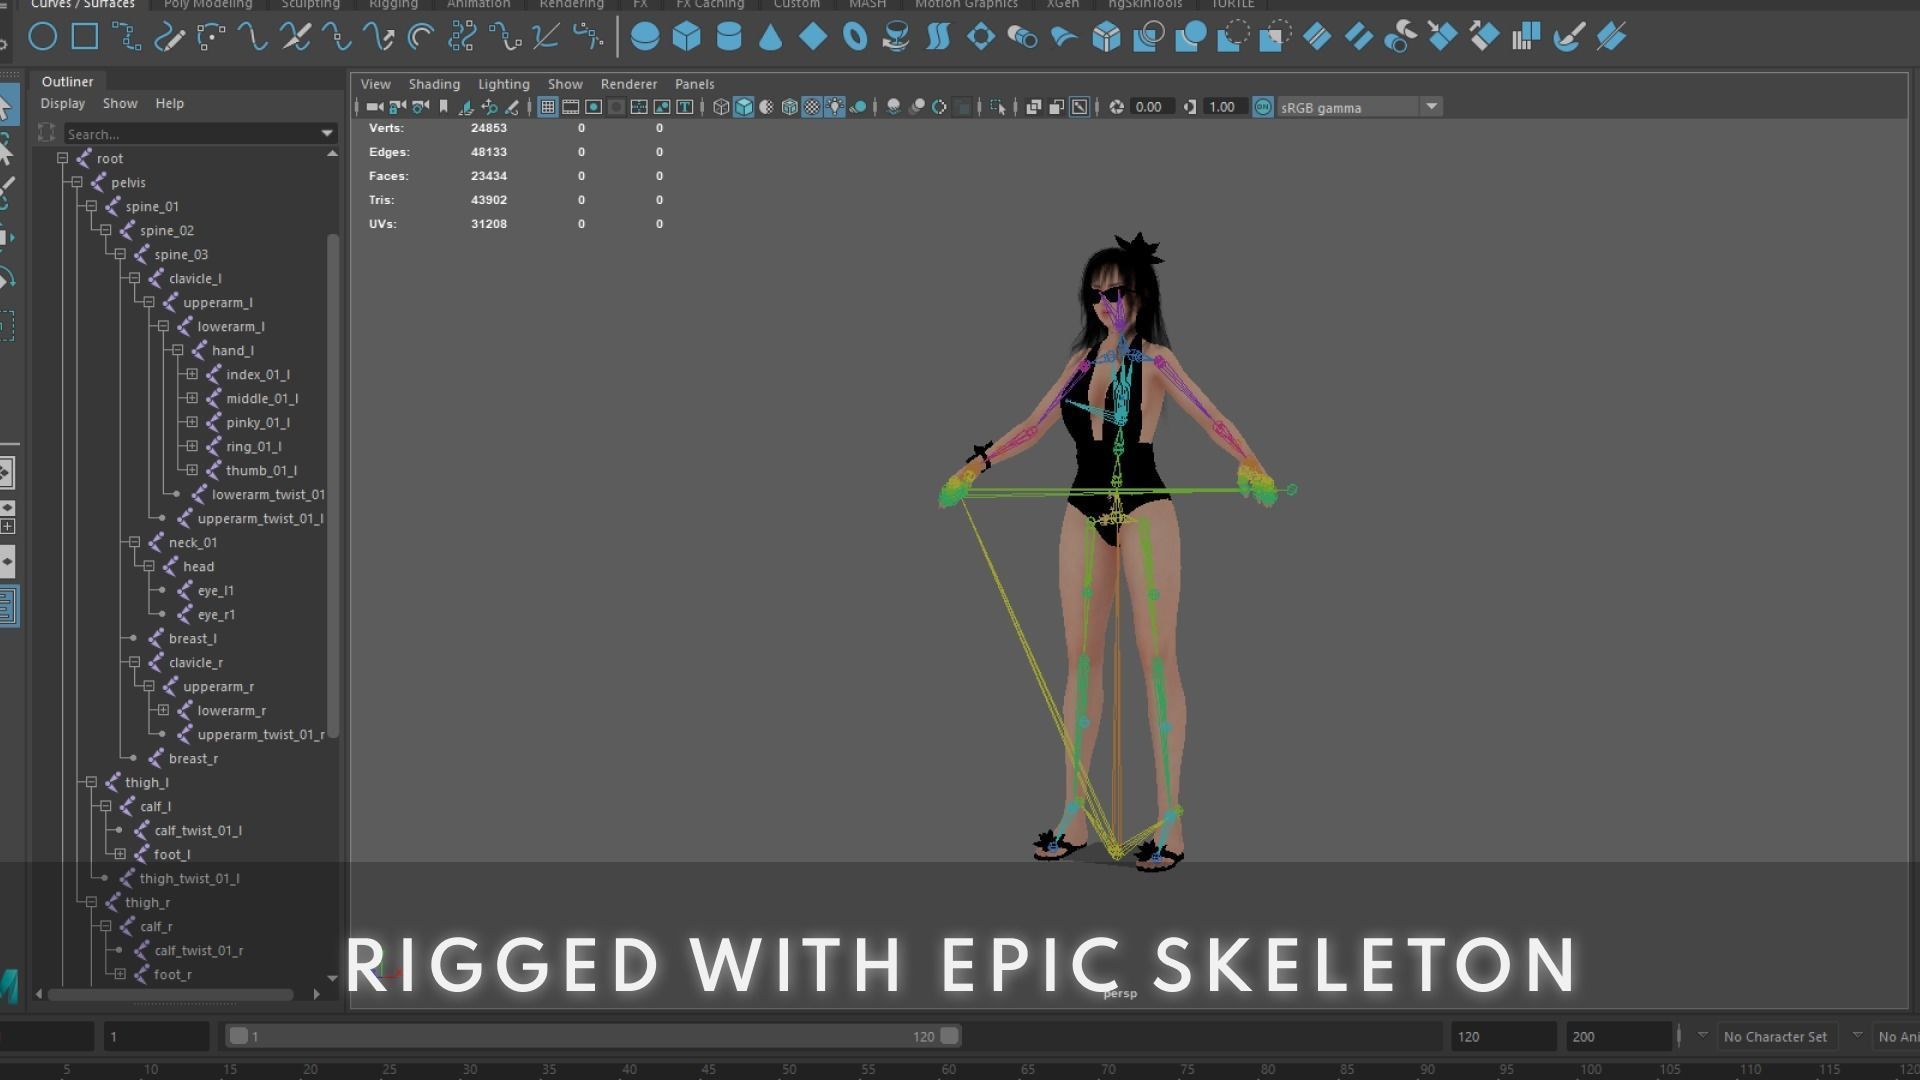The height and width of the screenshot is (1080, 1920).
Task: Click the polygon sphere shelf icon
Action: 645,37
